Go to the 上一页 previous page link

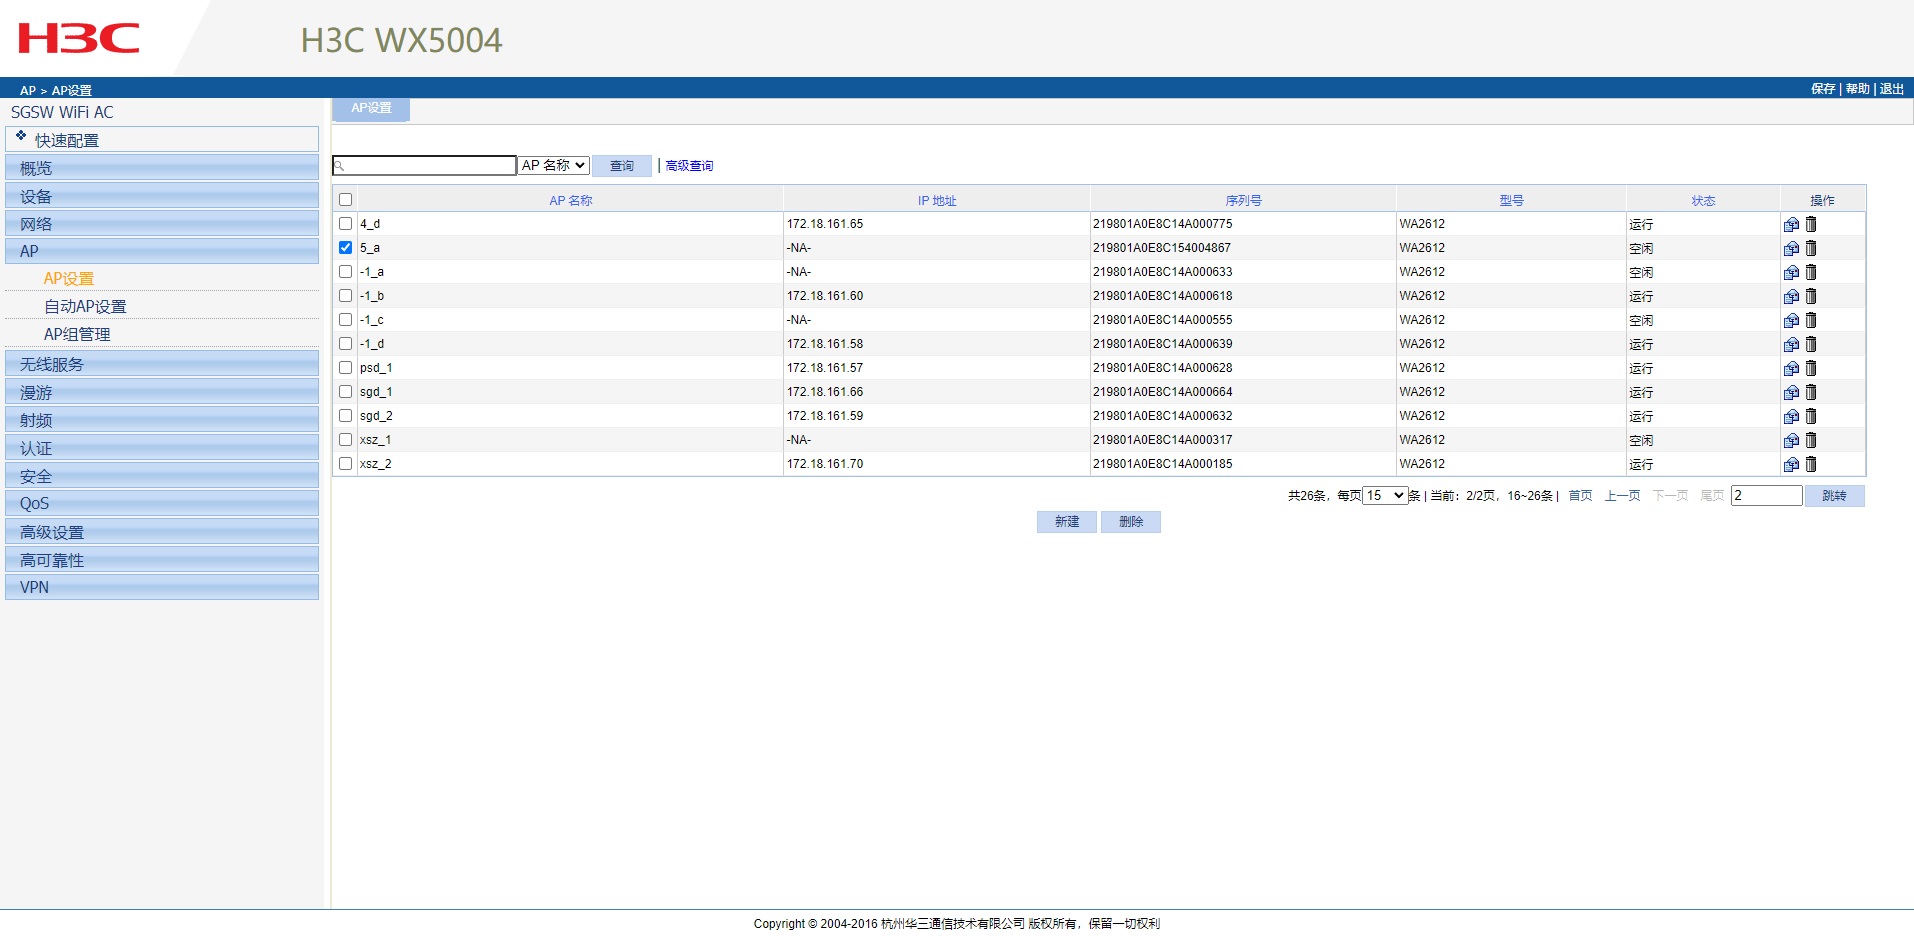point(1622,496)
